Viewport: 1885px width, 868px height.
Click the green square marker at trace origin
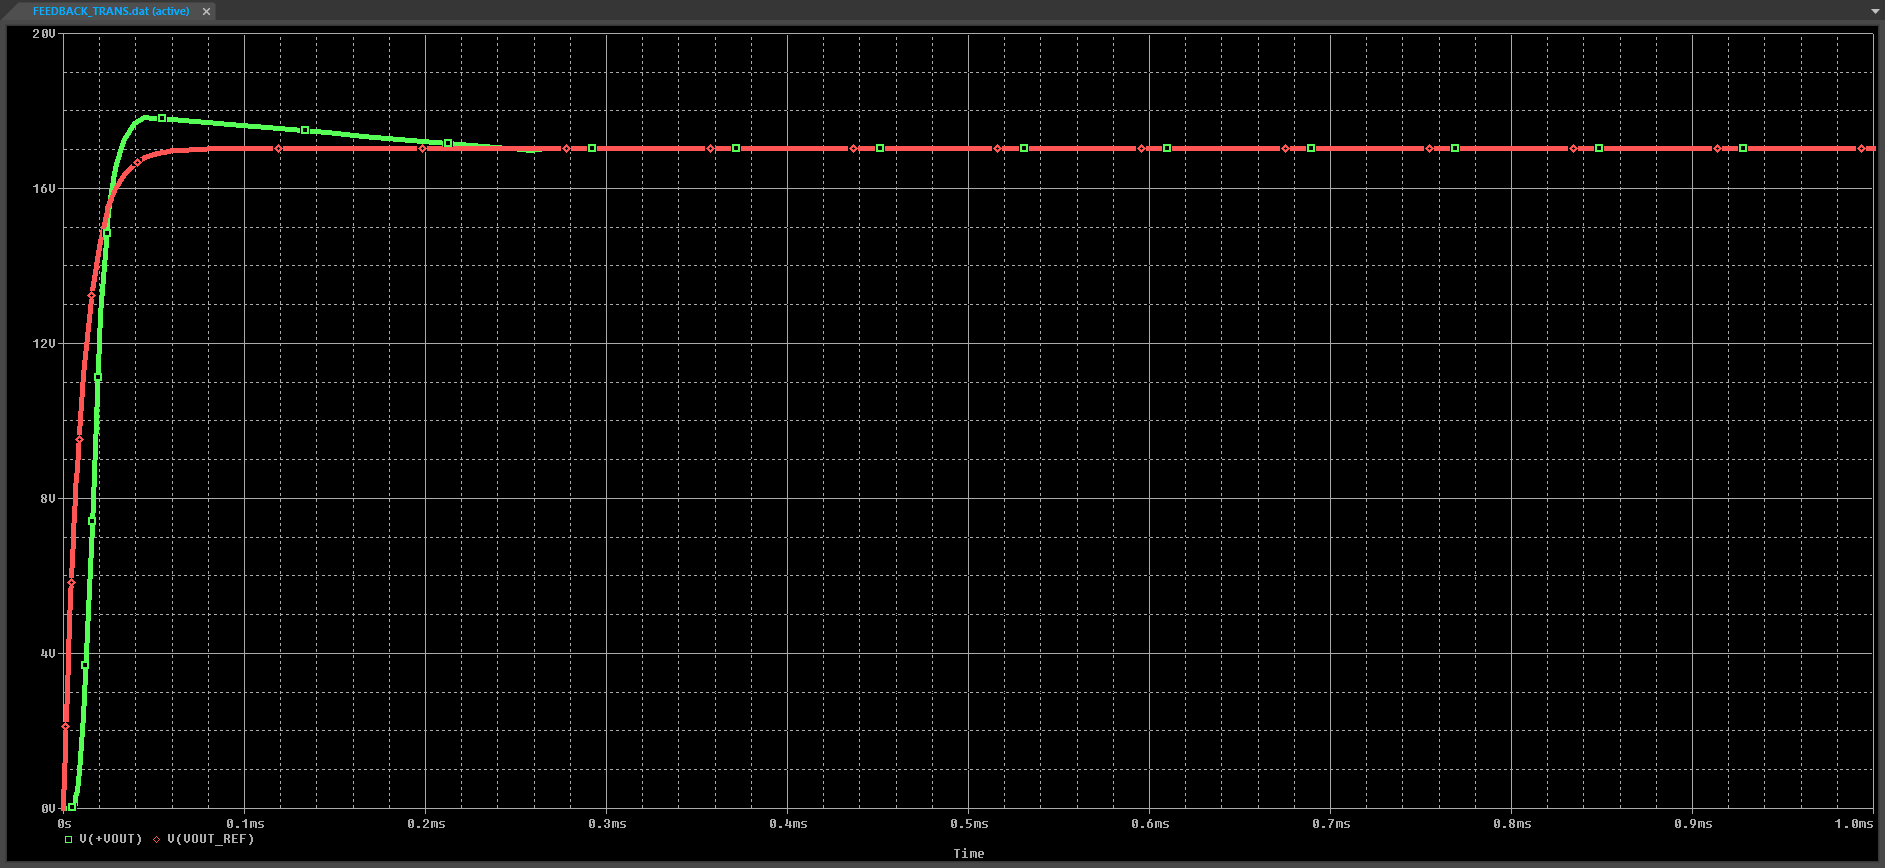[72, 807]
